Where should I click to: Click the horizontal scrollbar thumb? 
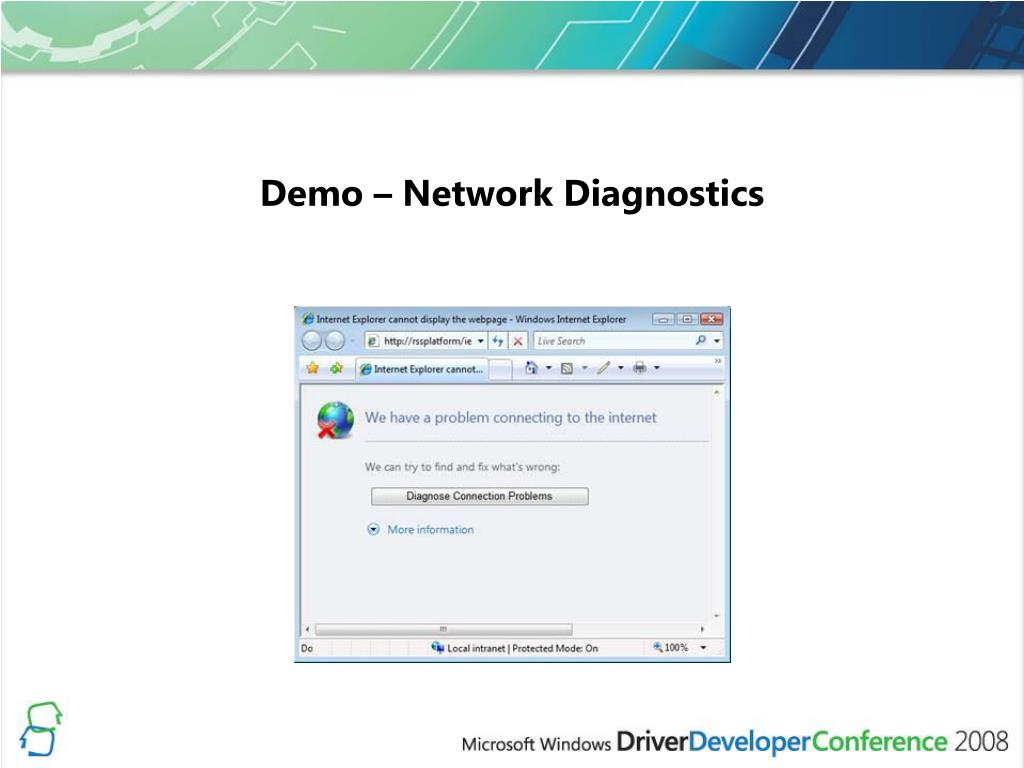[x=443, y=630]
